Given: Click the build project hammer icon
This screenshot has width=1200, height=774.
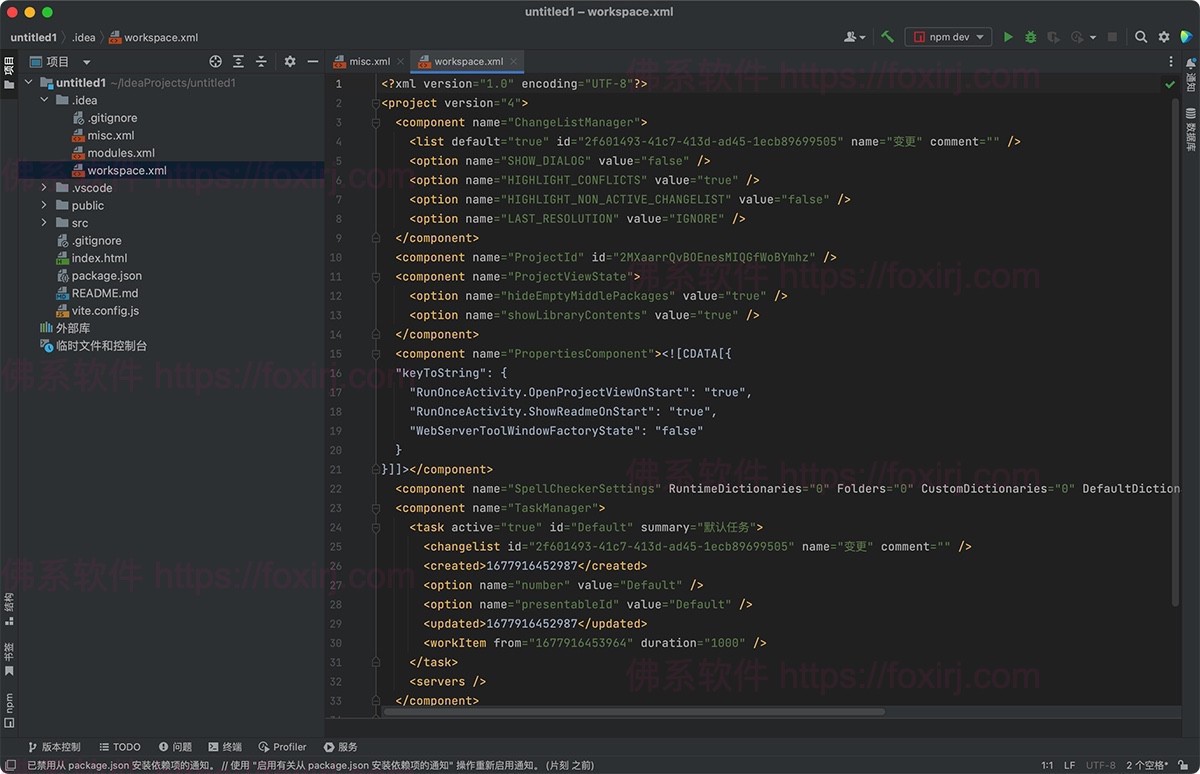Looking at the screenshot, I should click(x=887, y=36).
